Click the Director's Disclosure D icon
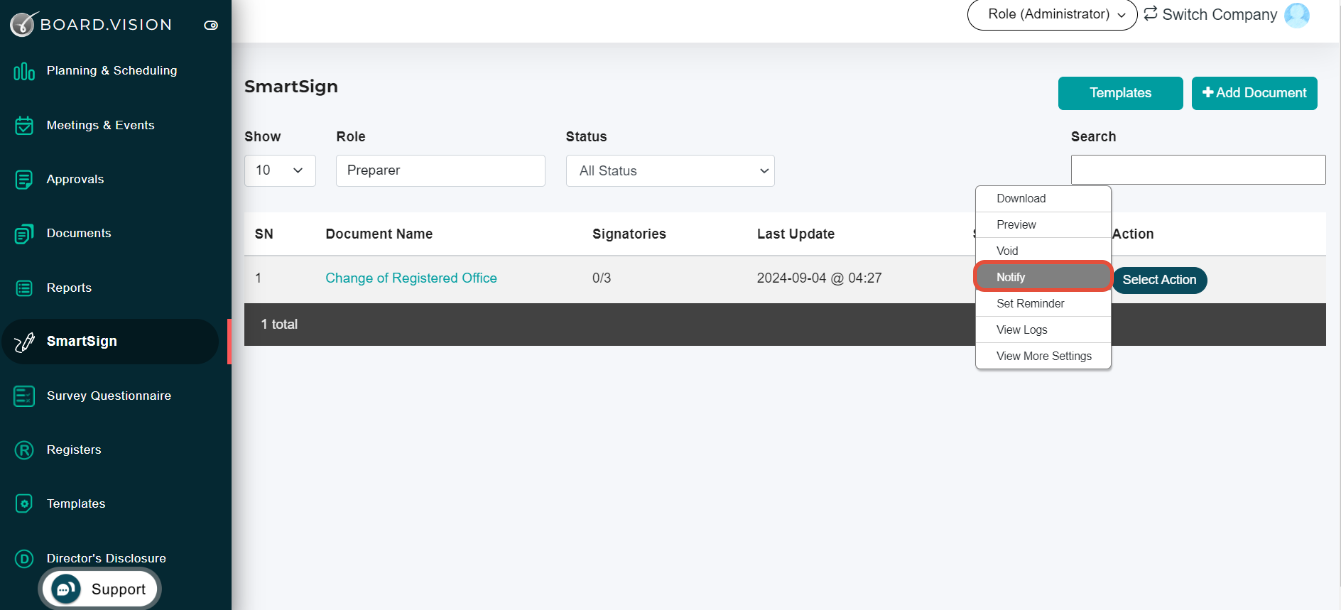The width and height of the screenshot is (1341, 610). (24, 558)
